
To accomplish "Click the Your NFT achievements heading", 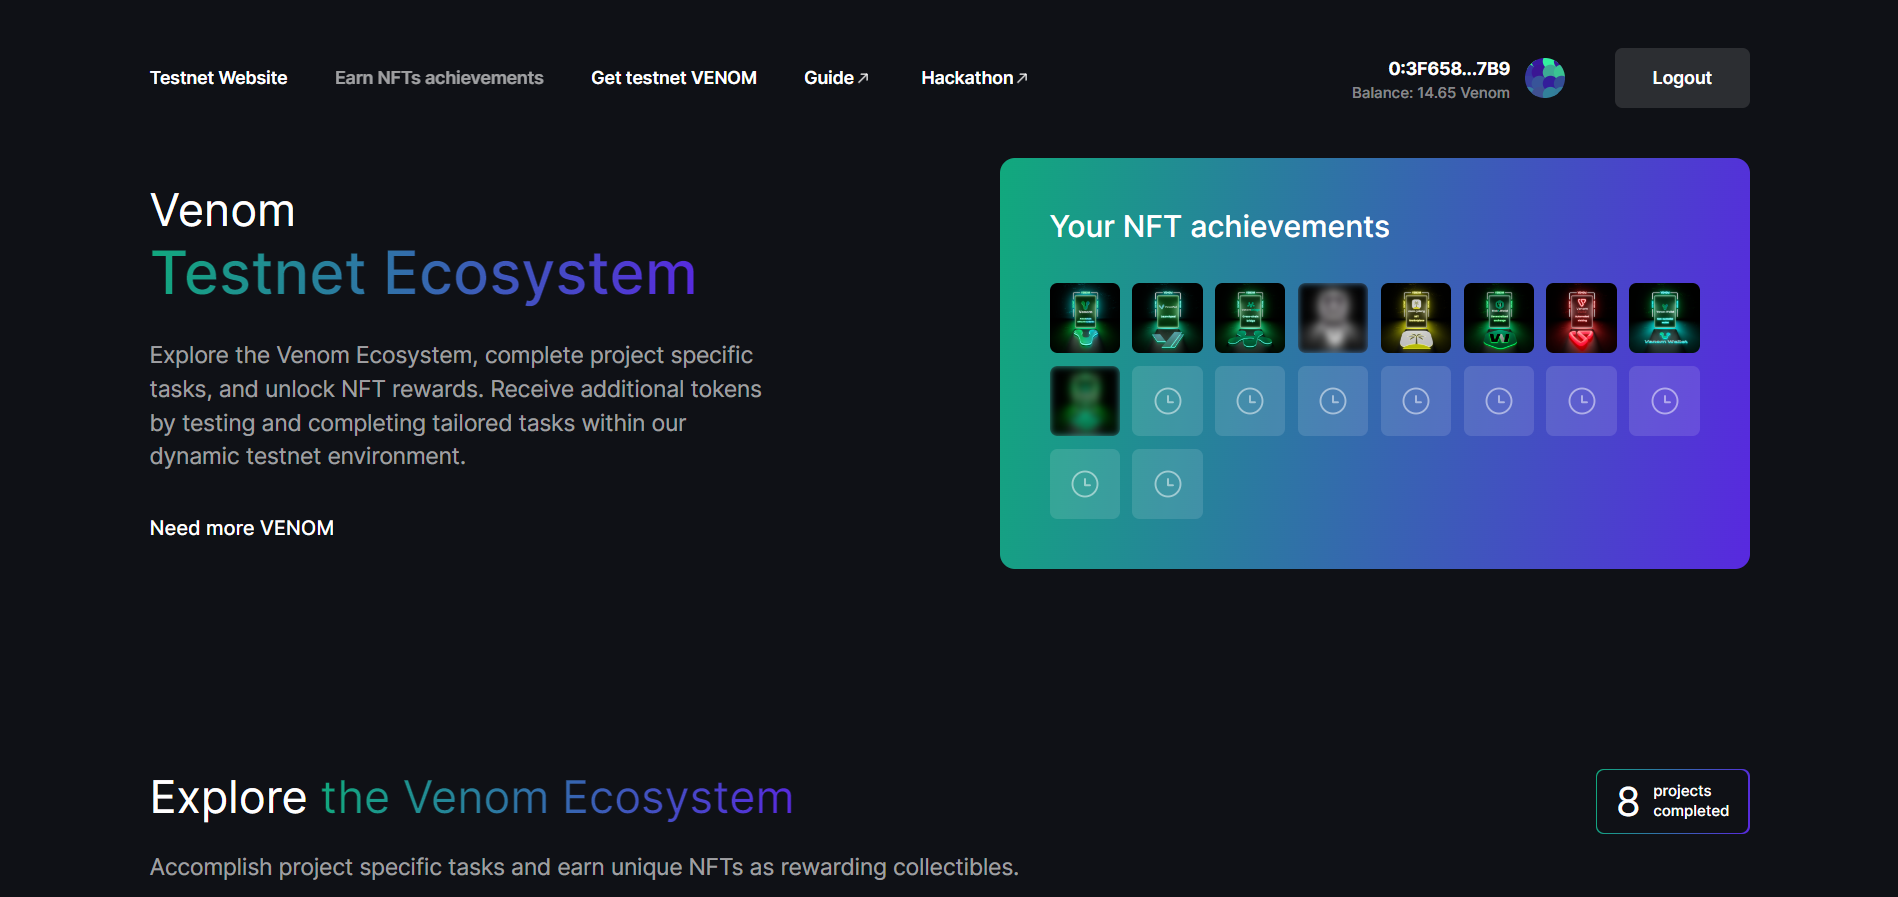I will (1220, 227).
